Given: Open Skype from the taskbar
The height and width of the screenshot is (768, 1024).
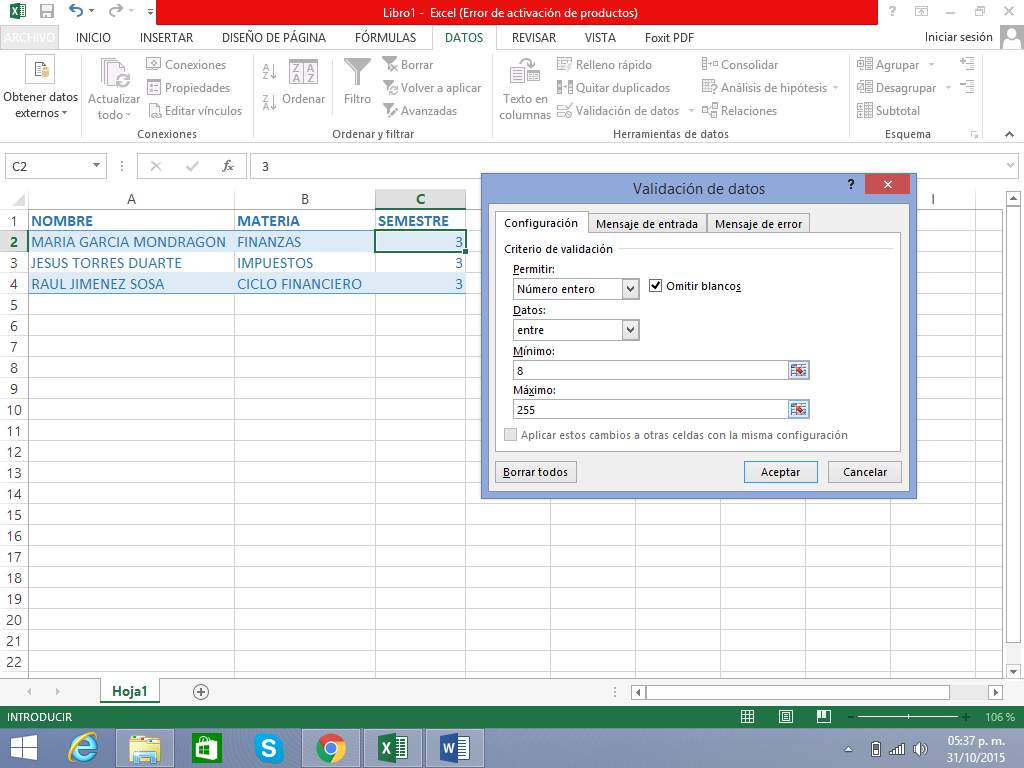Looking at the screenshot, I should 268,747.
